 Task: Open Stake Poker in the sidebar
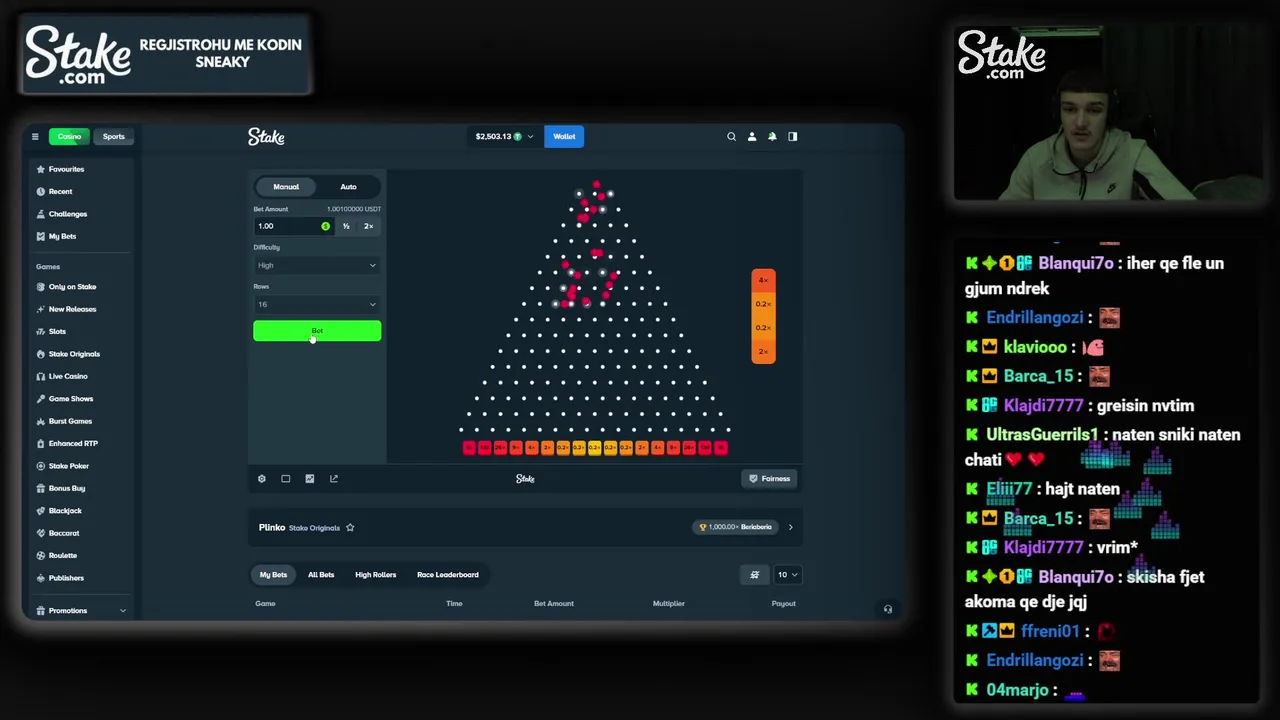point(69,466)
